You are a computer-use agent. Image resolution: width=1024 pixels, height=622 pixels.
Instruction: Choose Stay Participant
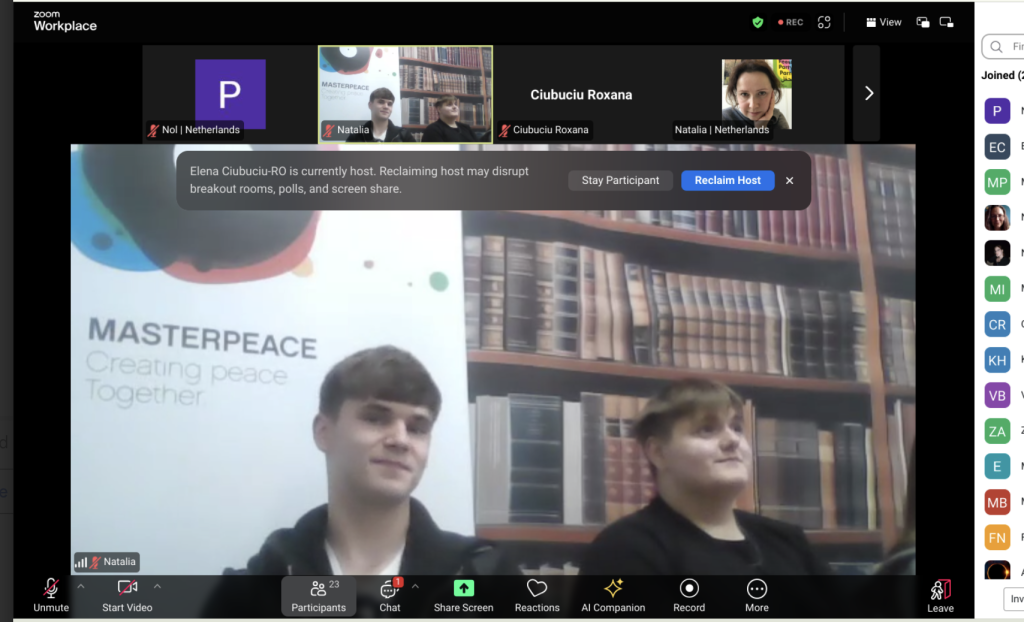point(620,181)
